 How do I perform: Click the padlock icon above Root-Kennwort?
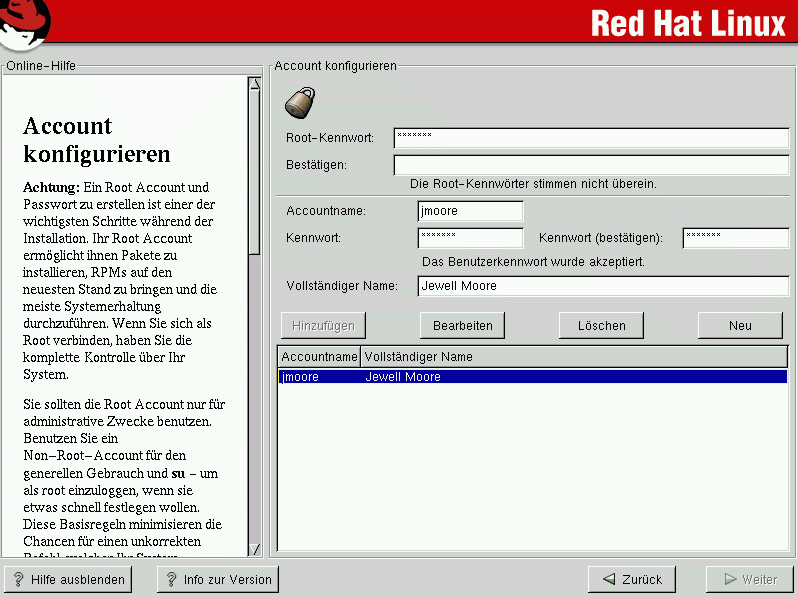(x=299, y=102)
